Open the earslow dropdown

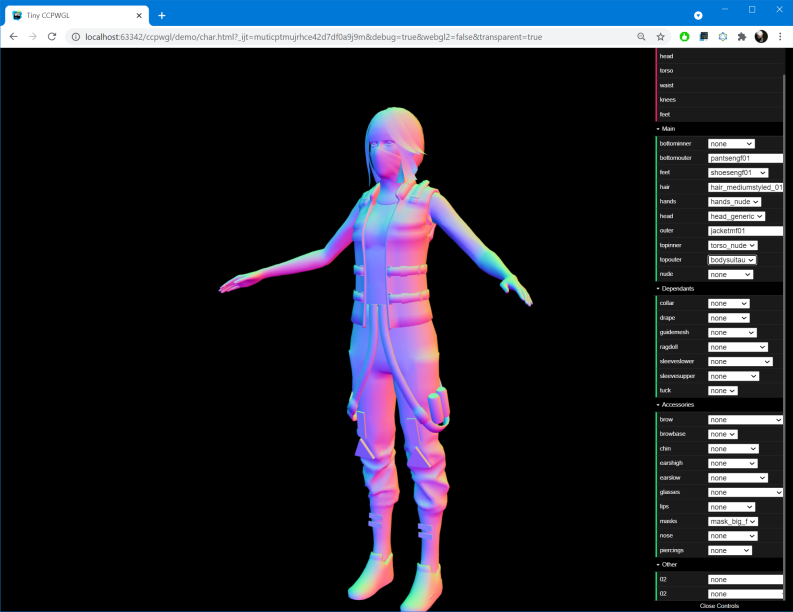point(738,478)
